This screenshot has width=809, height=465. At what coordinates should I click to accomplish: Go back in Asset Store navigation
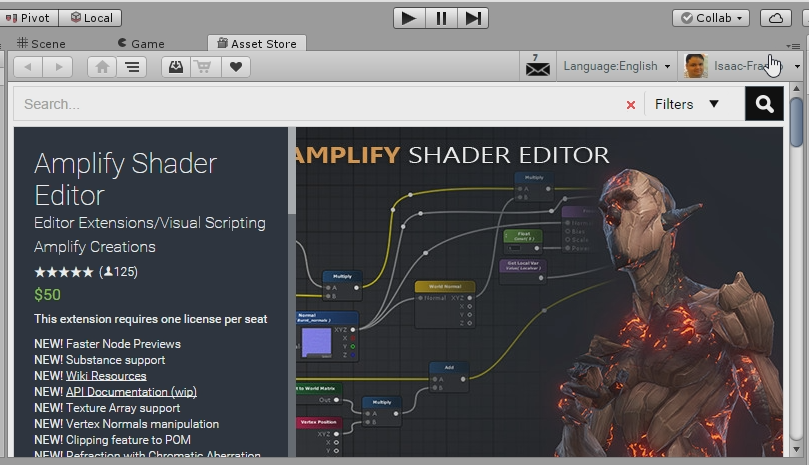point(28,67)
